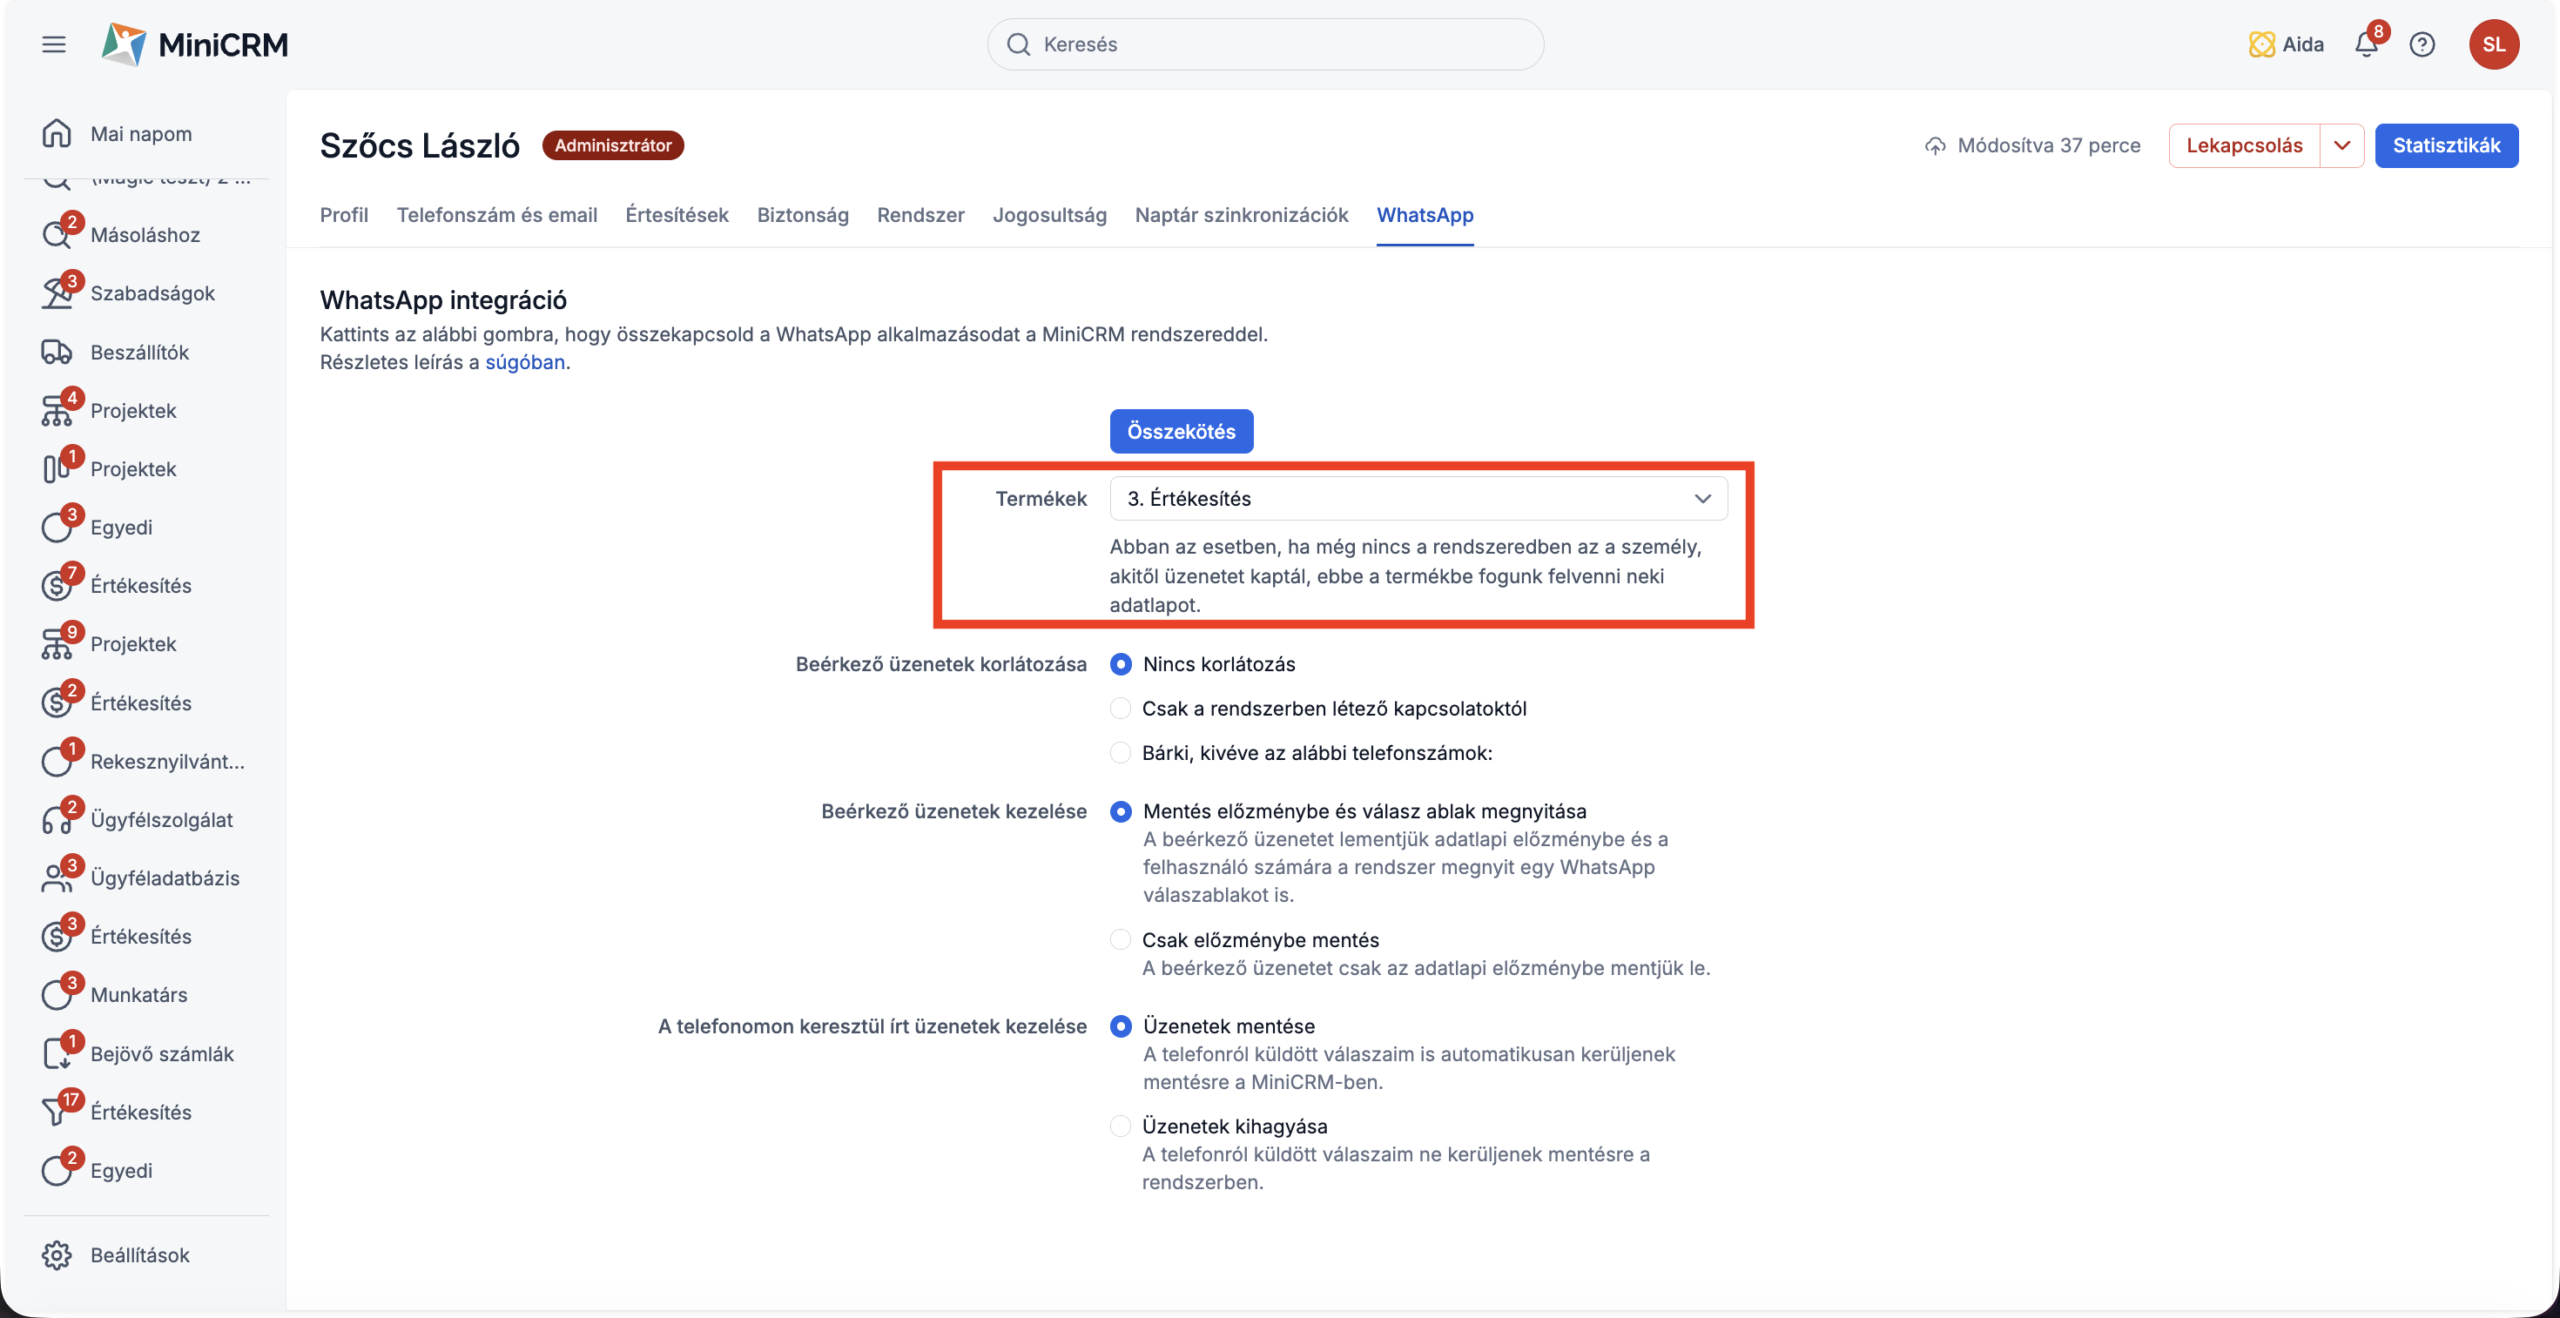Click the MiniCRM logo
2560x1318 pixels.
pyautogui.click(x=195, y=44)
